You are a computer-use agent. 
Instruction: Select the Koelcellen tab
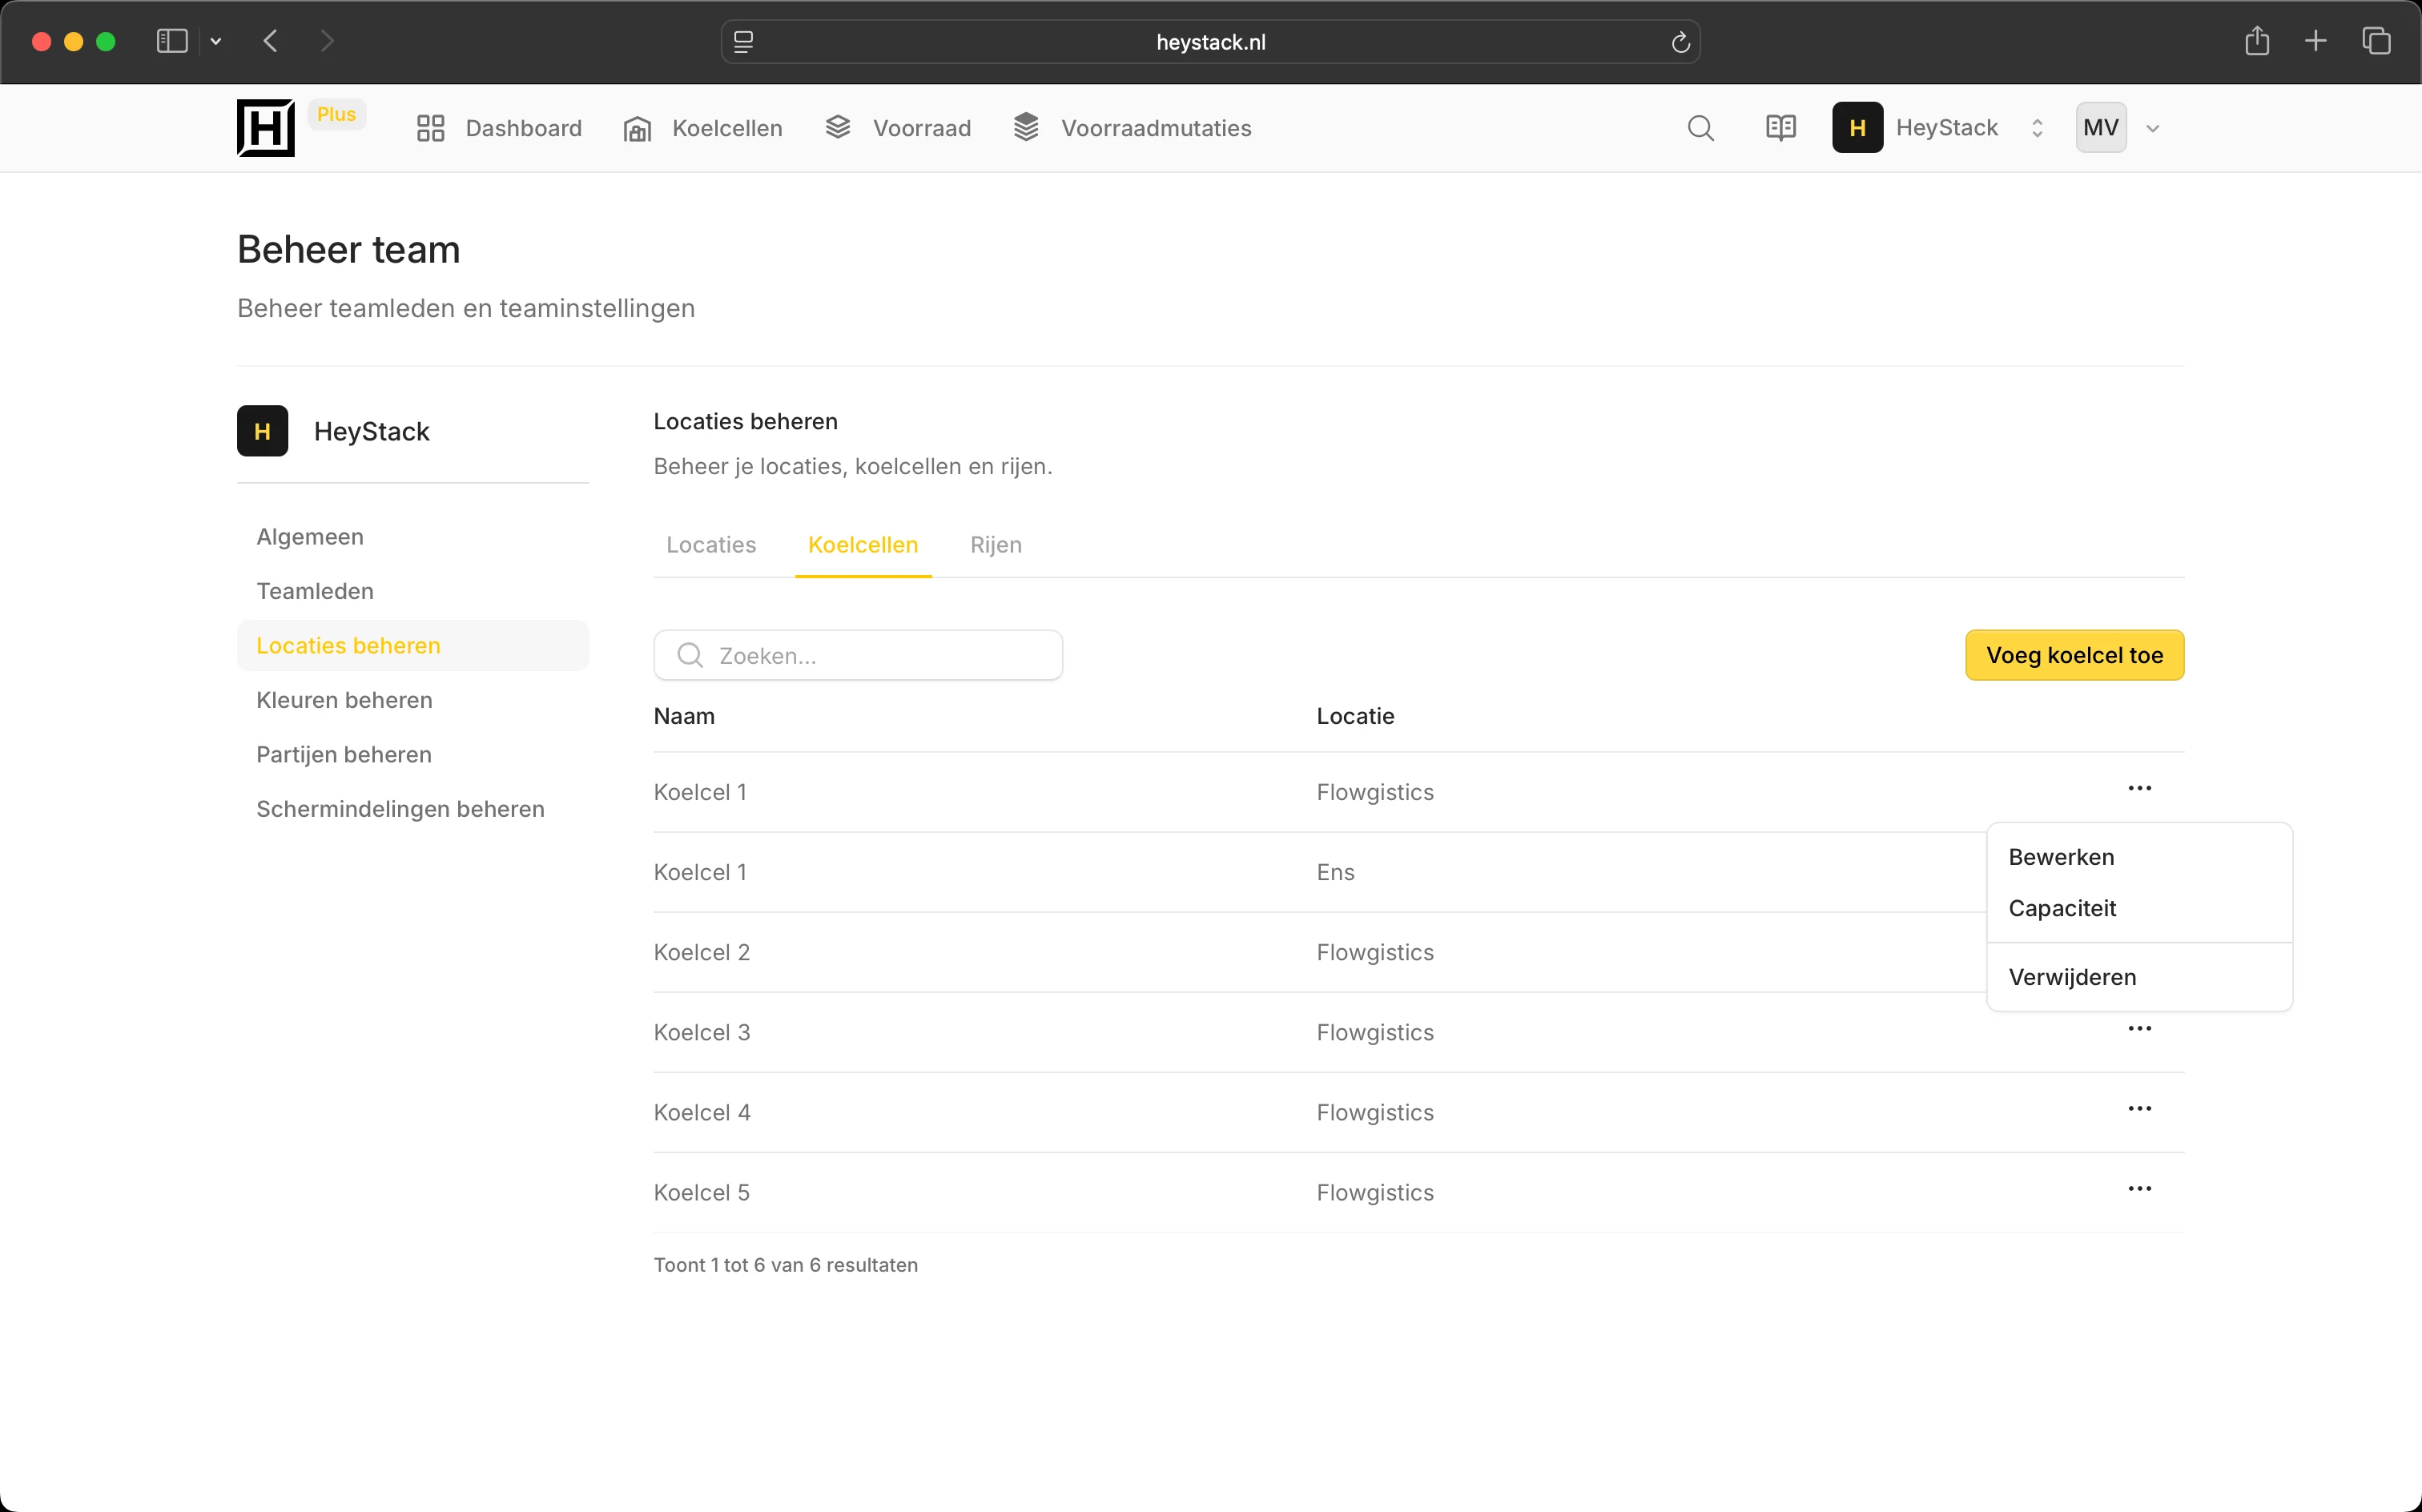pos(863,545)
